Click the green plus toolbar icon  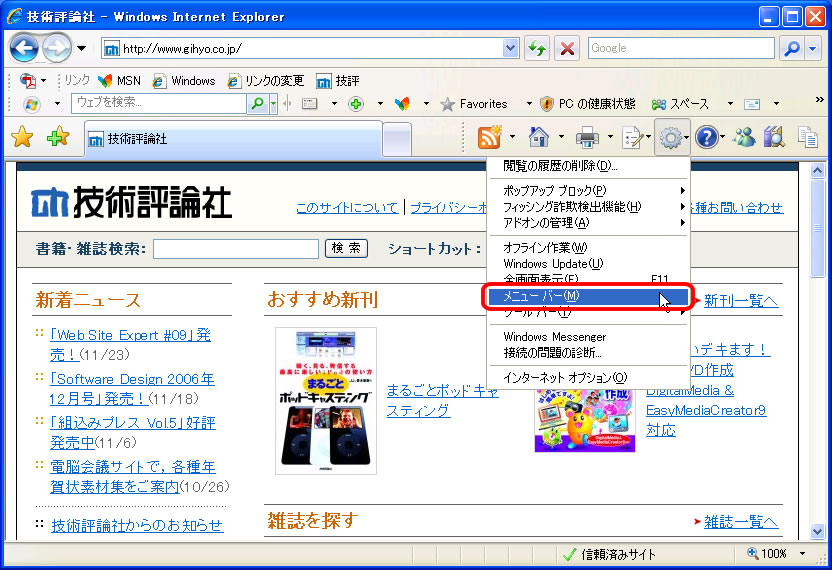pyautogui.click(x=356, y=104)
